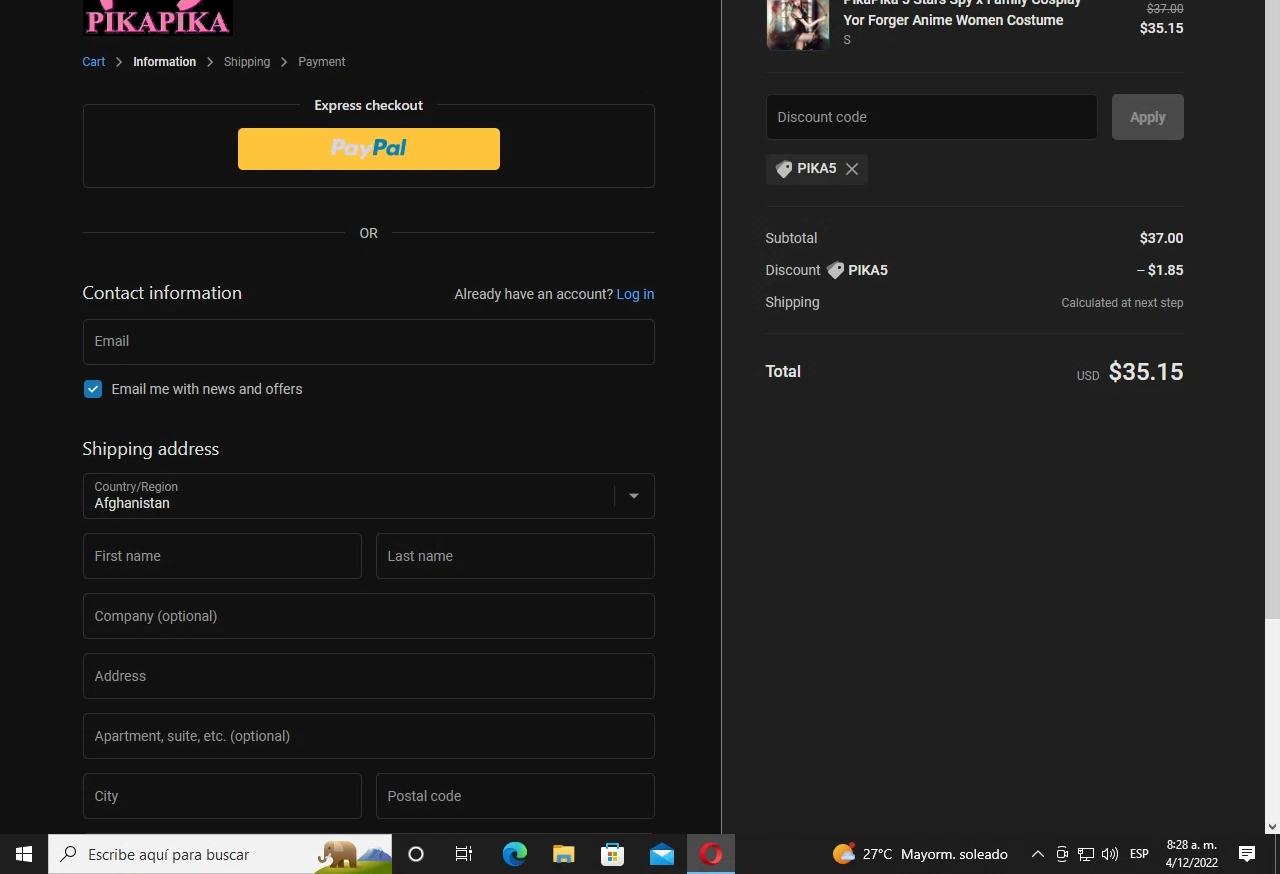This screenshot has width=1280, height=874.
Task: Open network settings tray icon
Action: [x=1086, y=854]
